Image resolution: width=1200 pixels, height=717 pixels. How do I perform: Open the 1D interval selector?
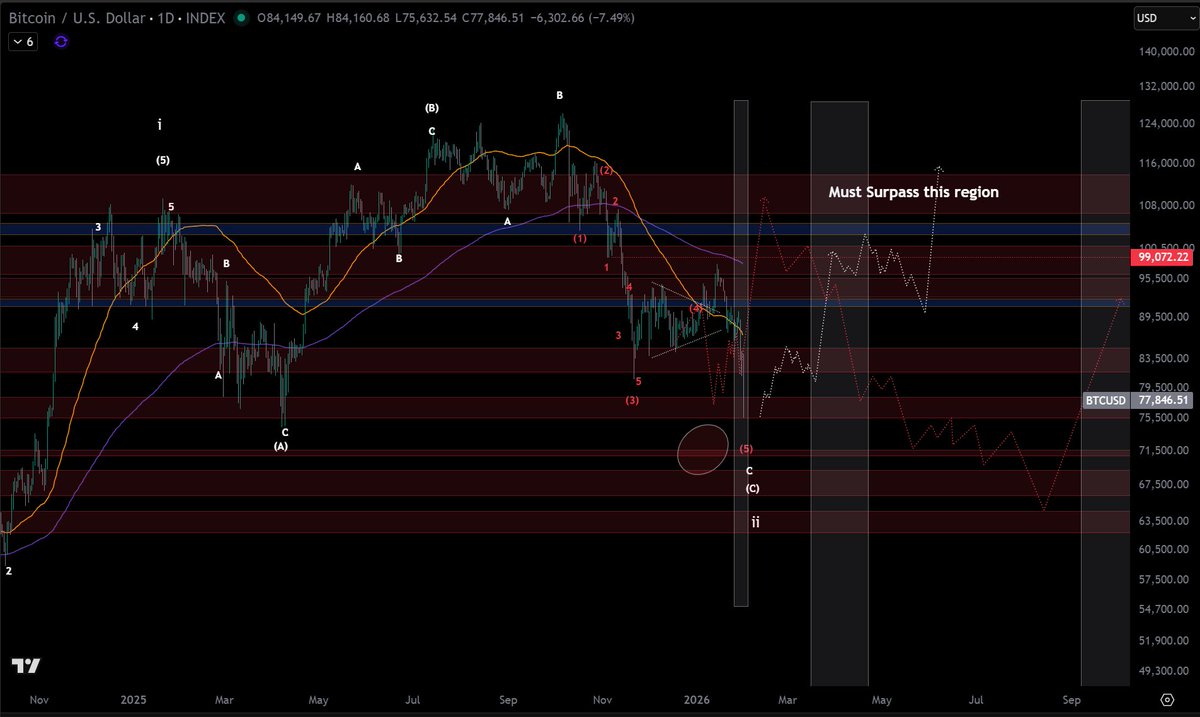[x=164, y=17]
